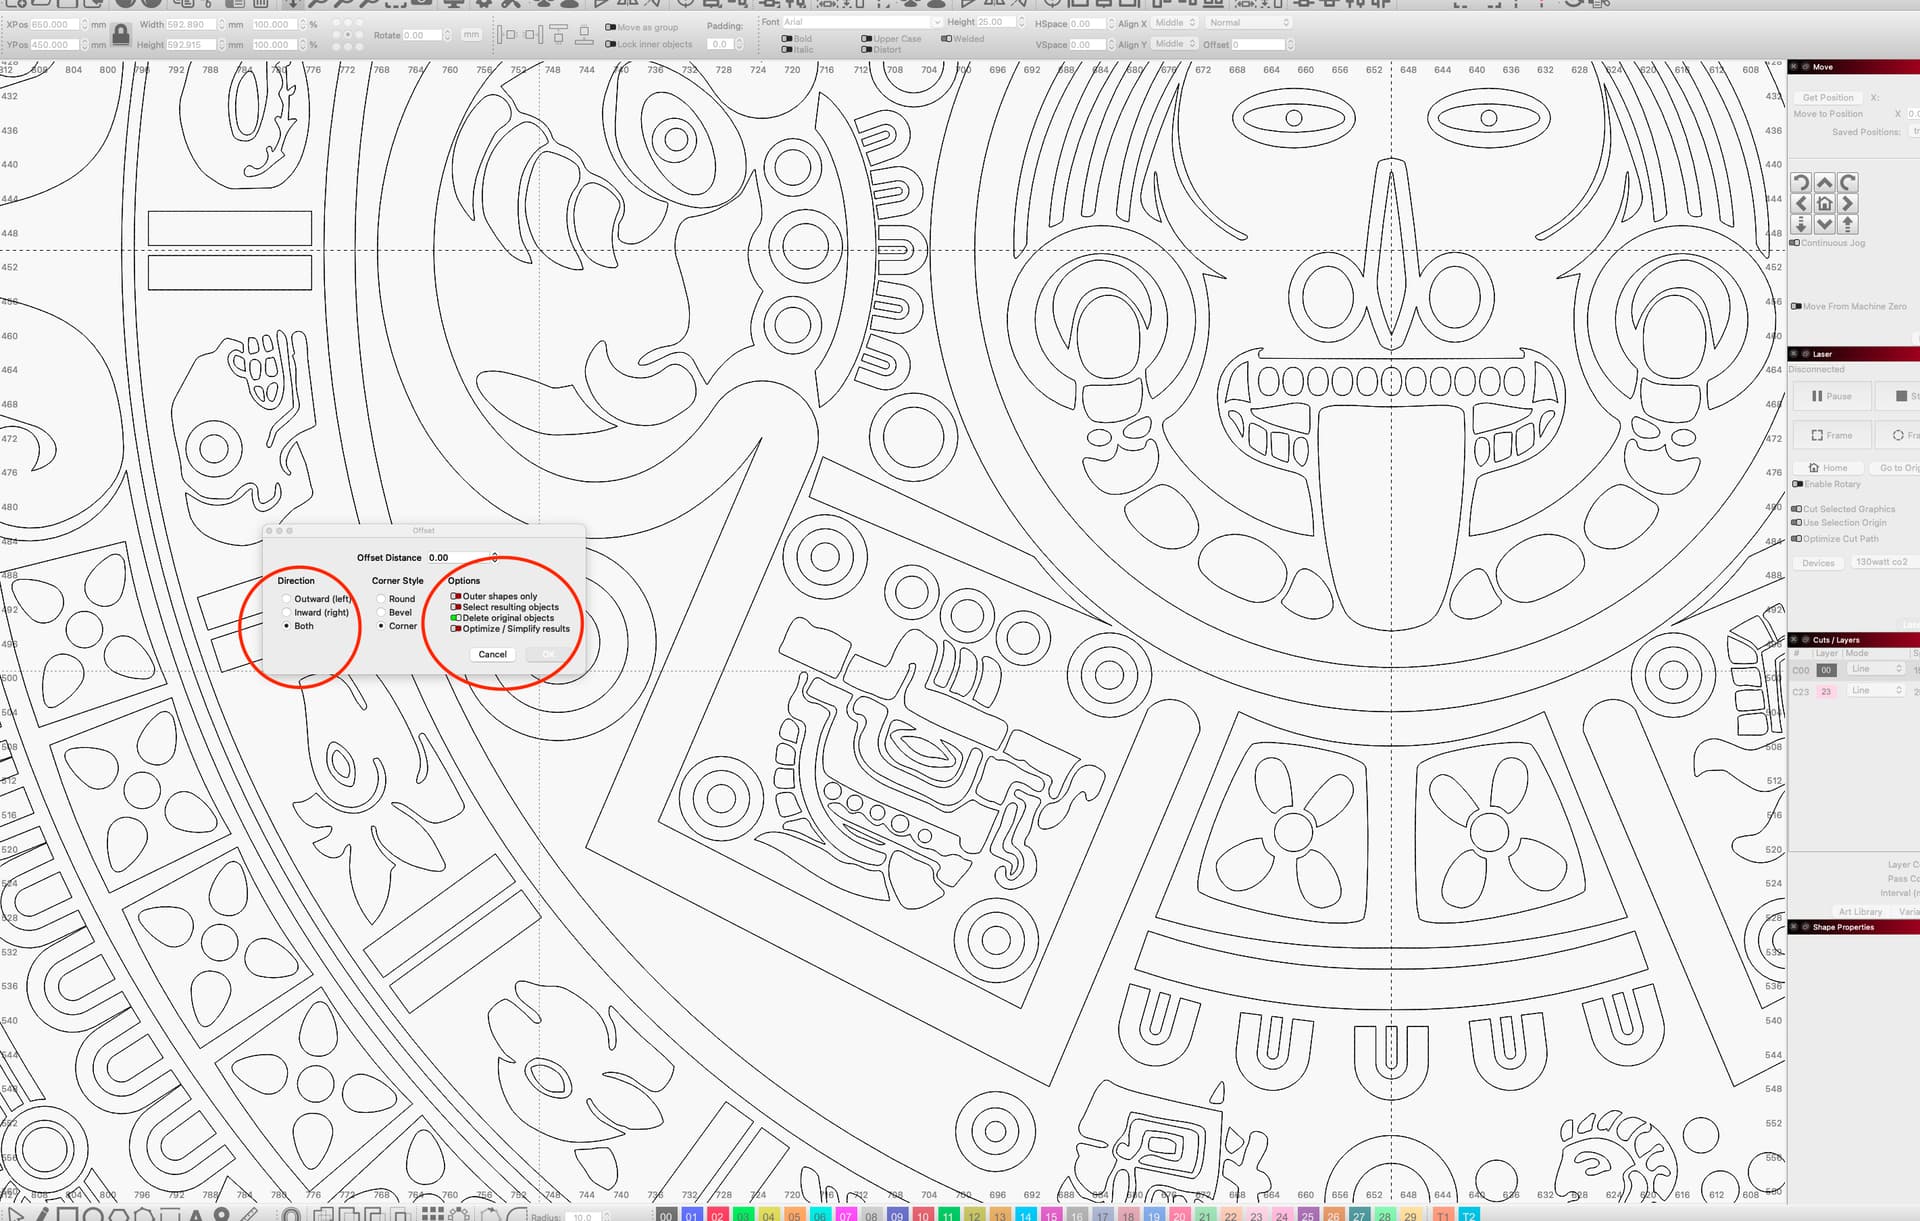Select the black 00 layer color swatch
This screenshot has height=1221, width=1920.
click(x=667, y=1215)
